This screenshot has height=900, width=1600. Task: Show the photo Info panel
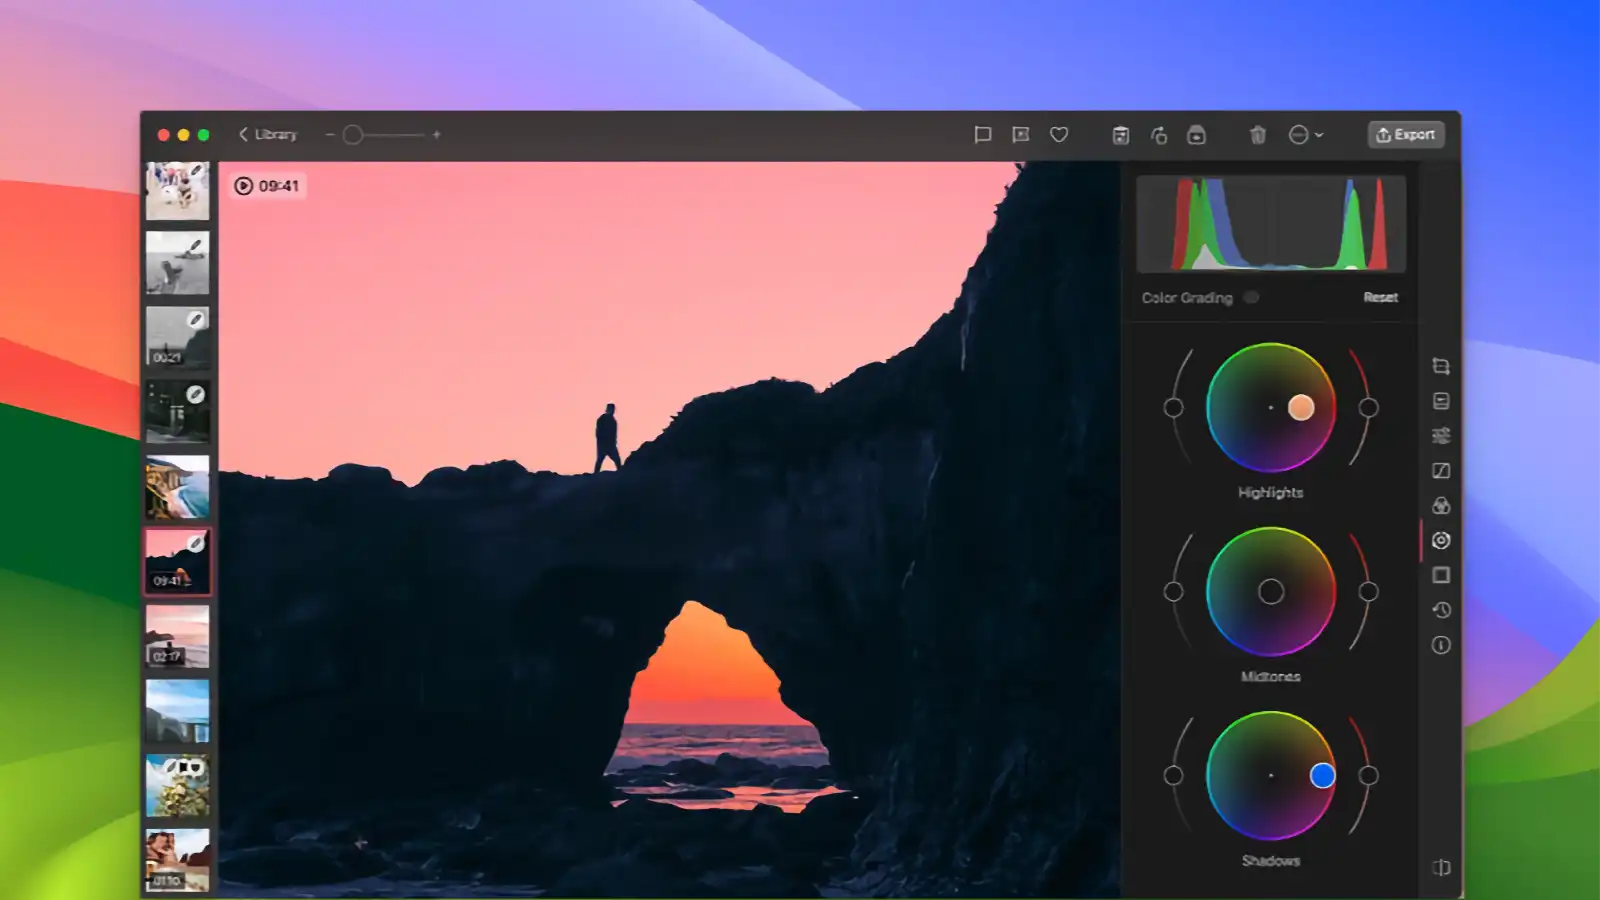pyautogui.click(x=1441, y=643)
